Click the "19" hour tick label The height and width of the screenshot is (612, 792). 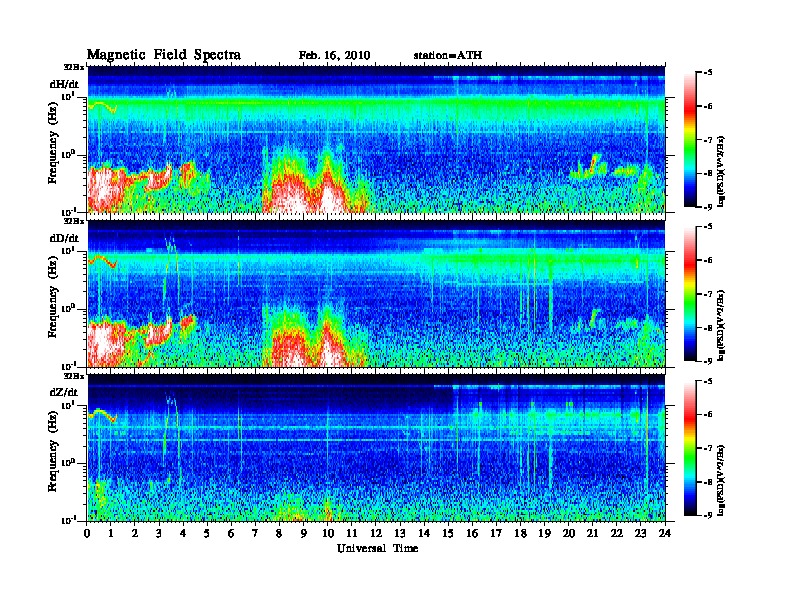coord(544,534)
